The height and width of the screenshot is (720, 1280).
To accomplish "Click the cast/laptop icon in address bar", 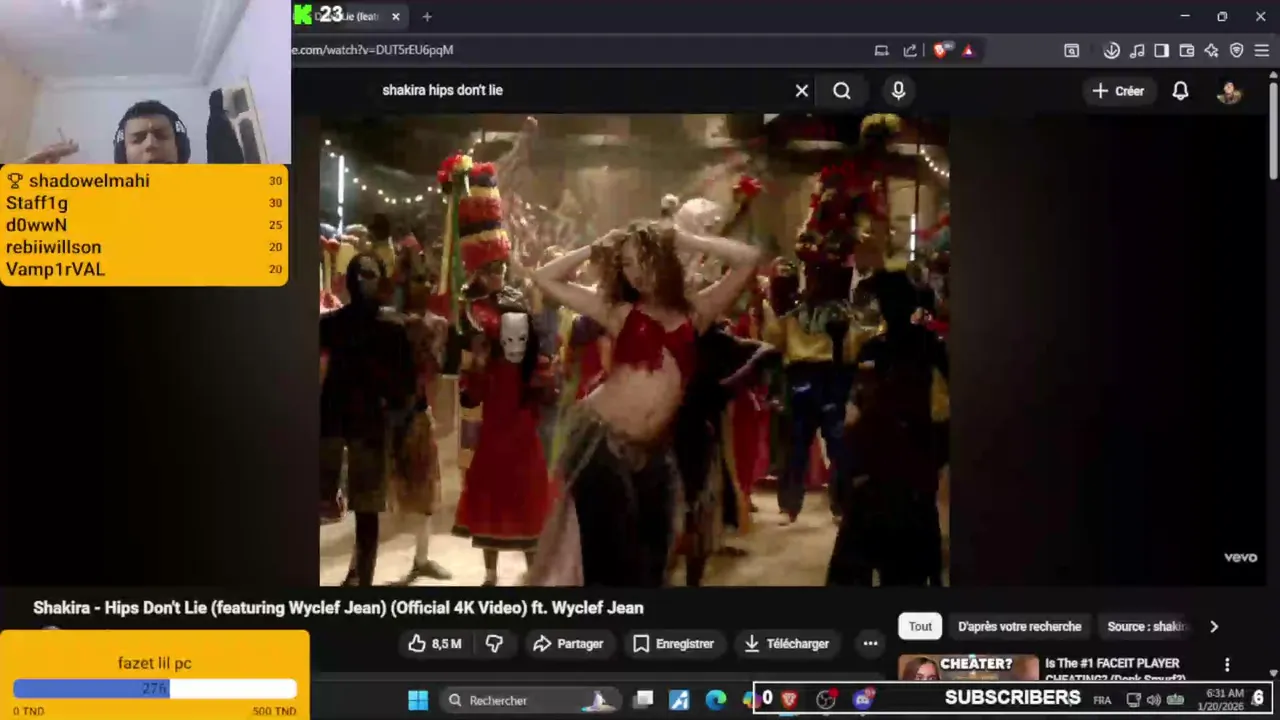I will [x=881, y=50].
